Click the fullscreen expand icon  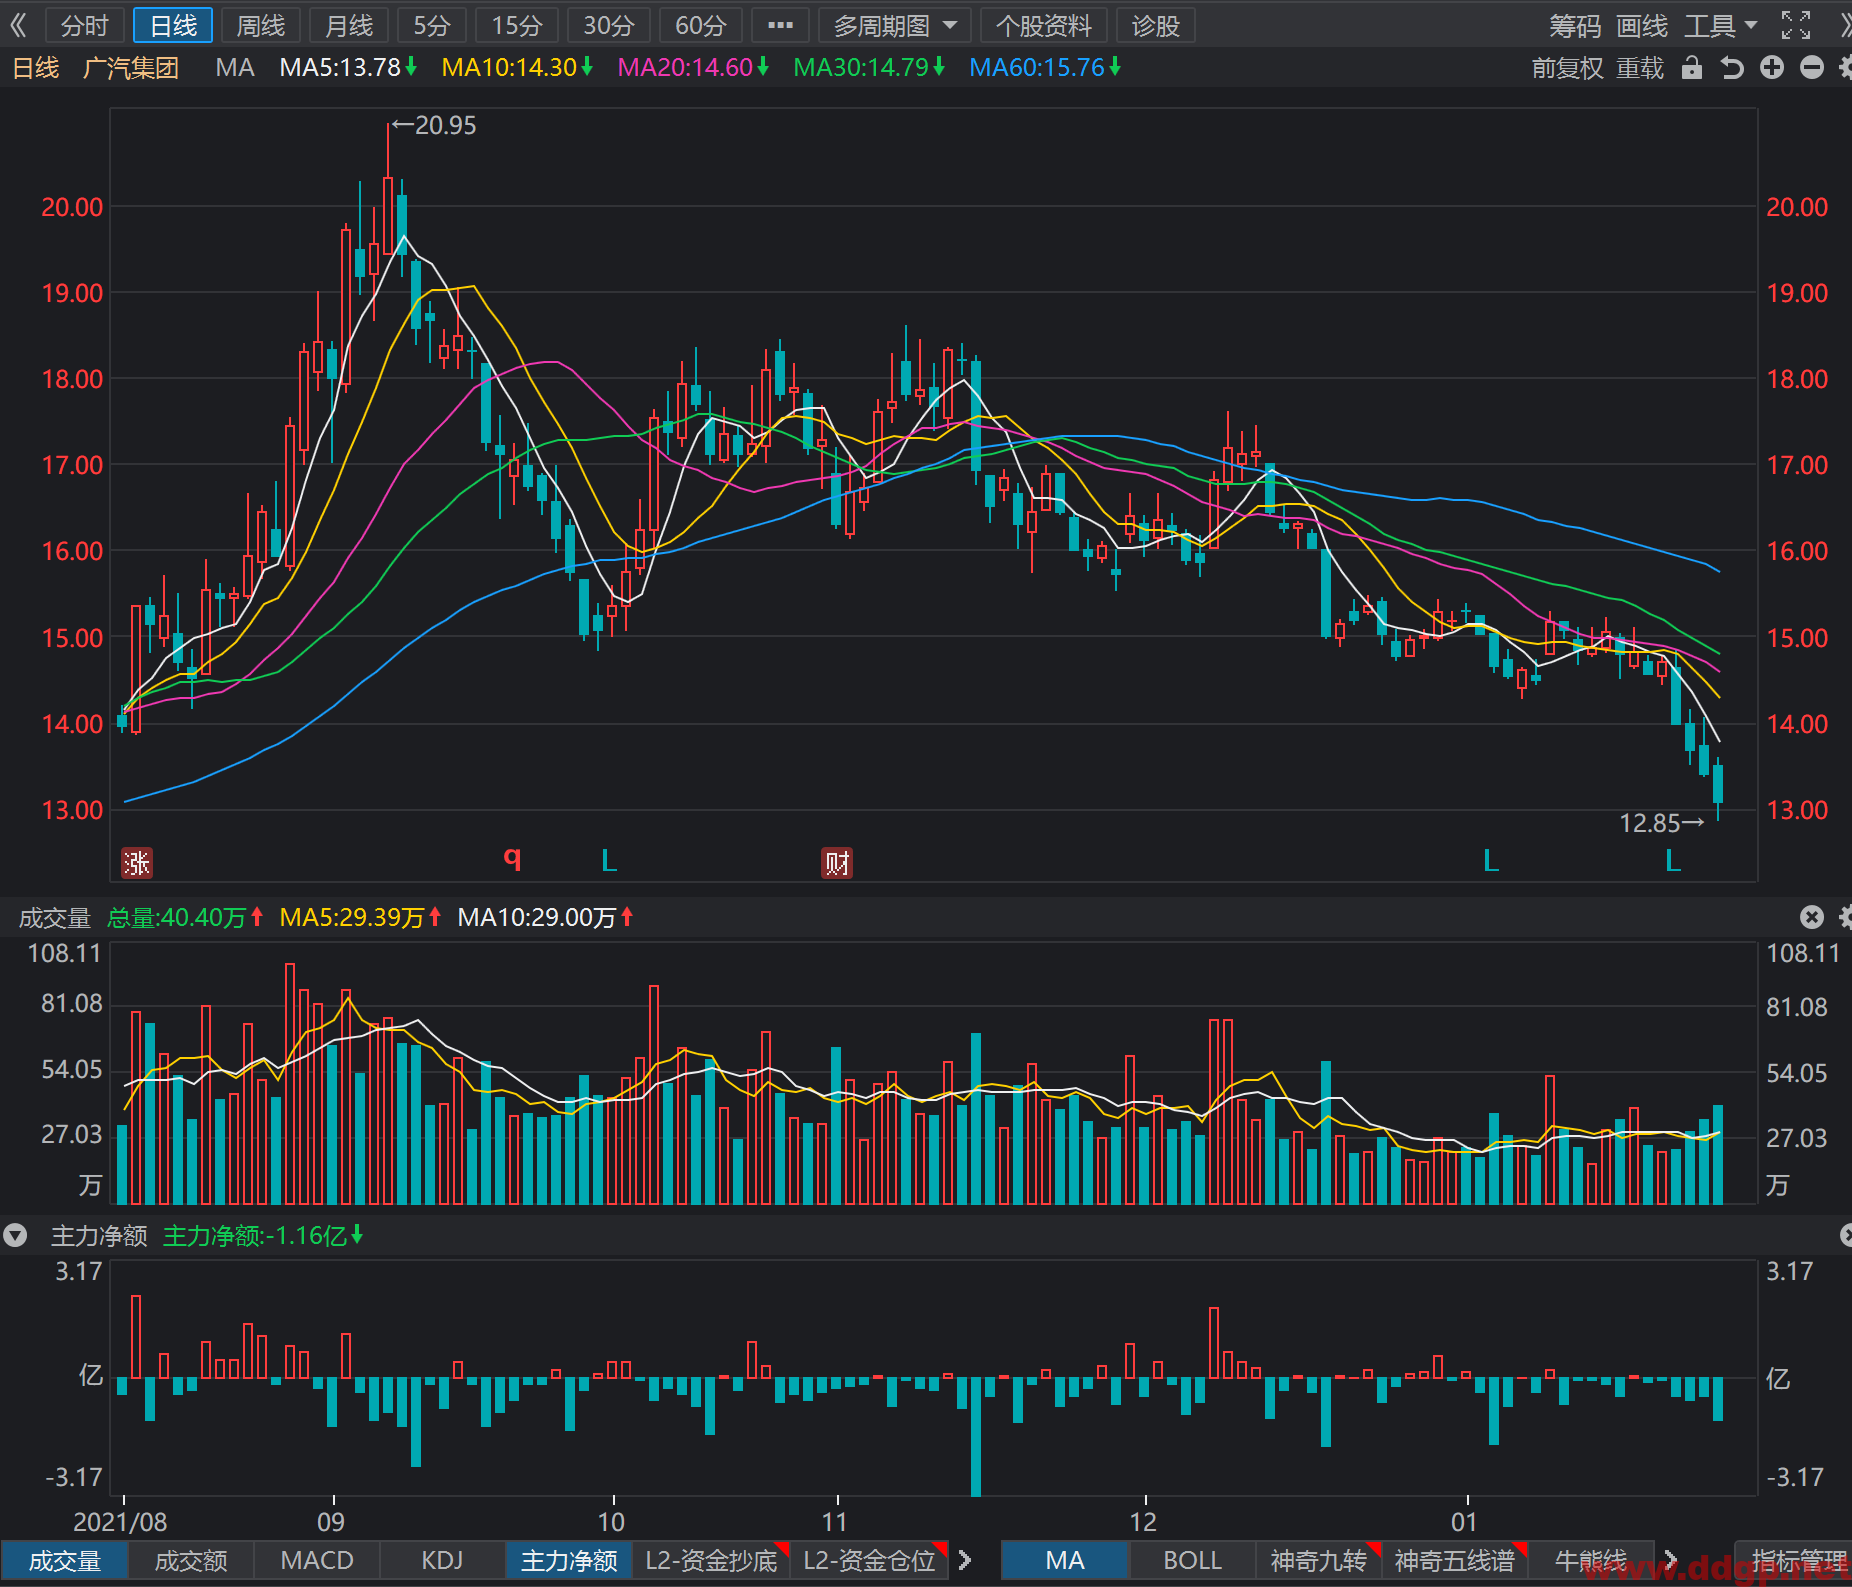tap(1796, 25)
